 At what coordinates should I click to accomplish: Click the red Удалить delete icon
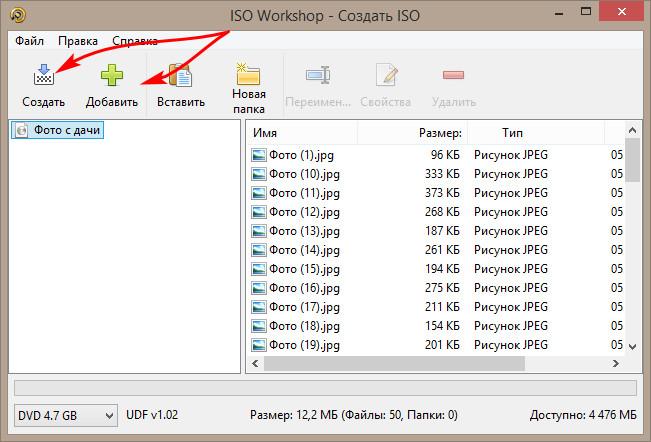tap(453, 75)
